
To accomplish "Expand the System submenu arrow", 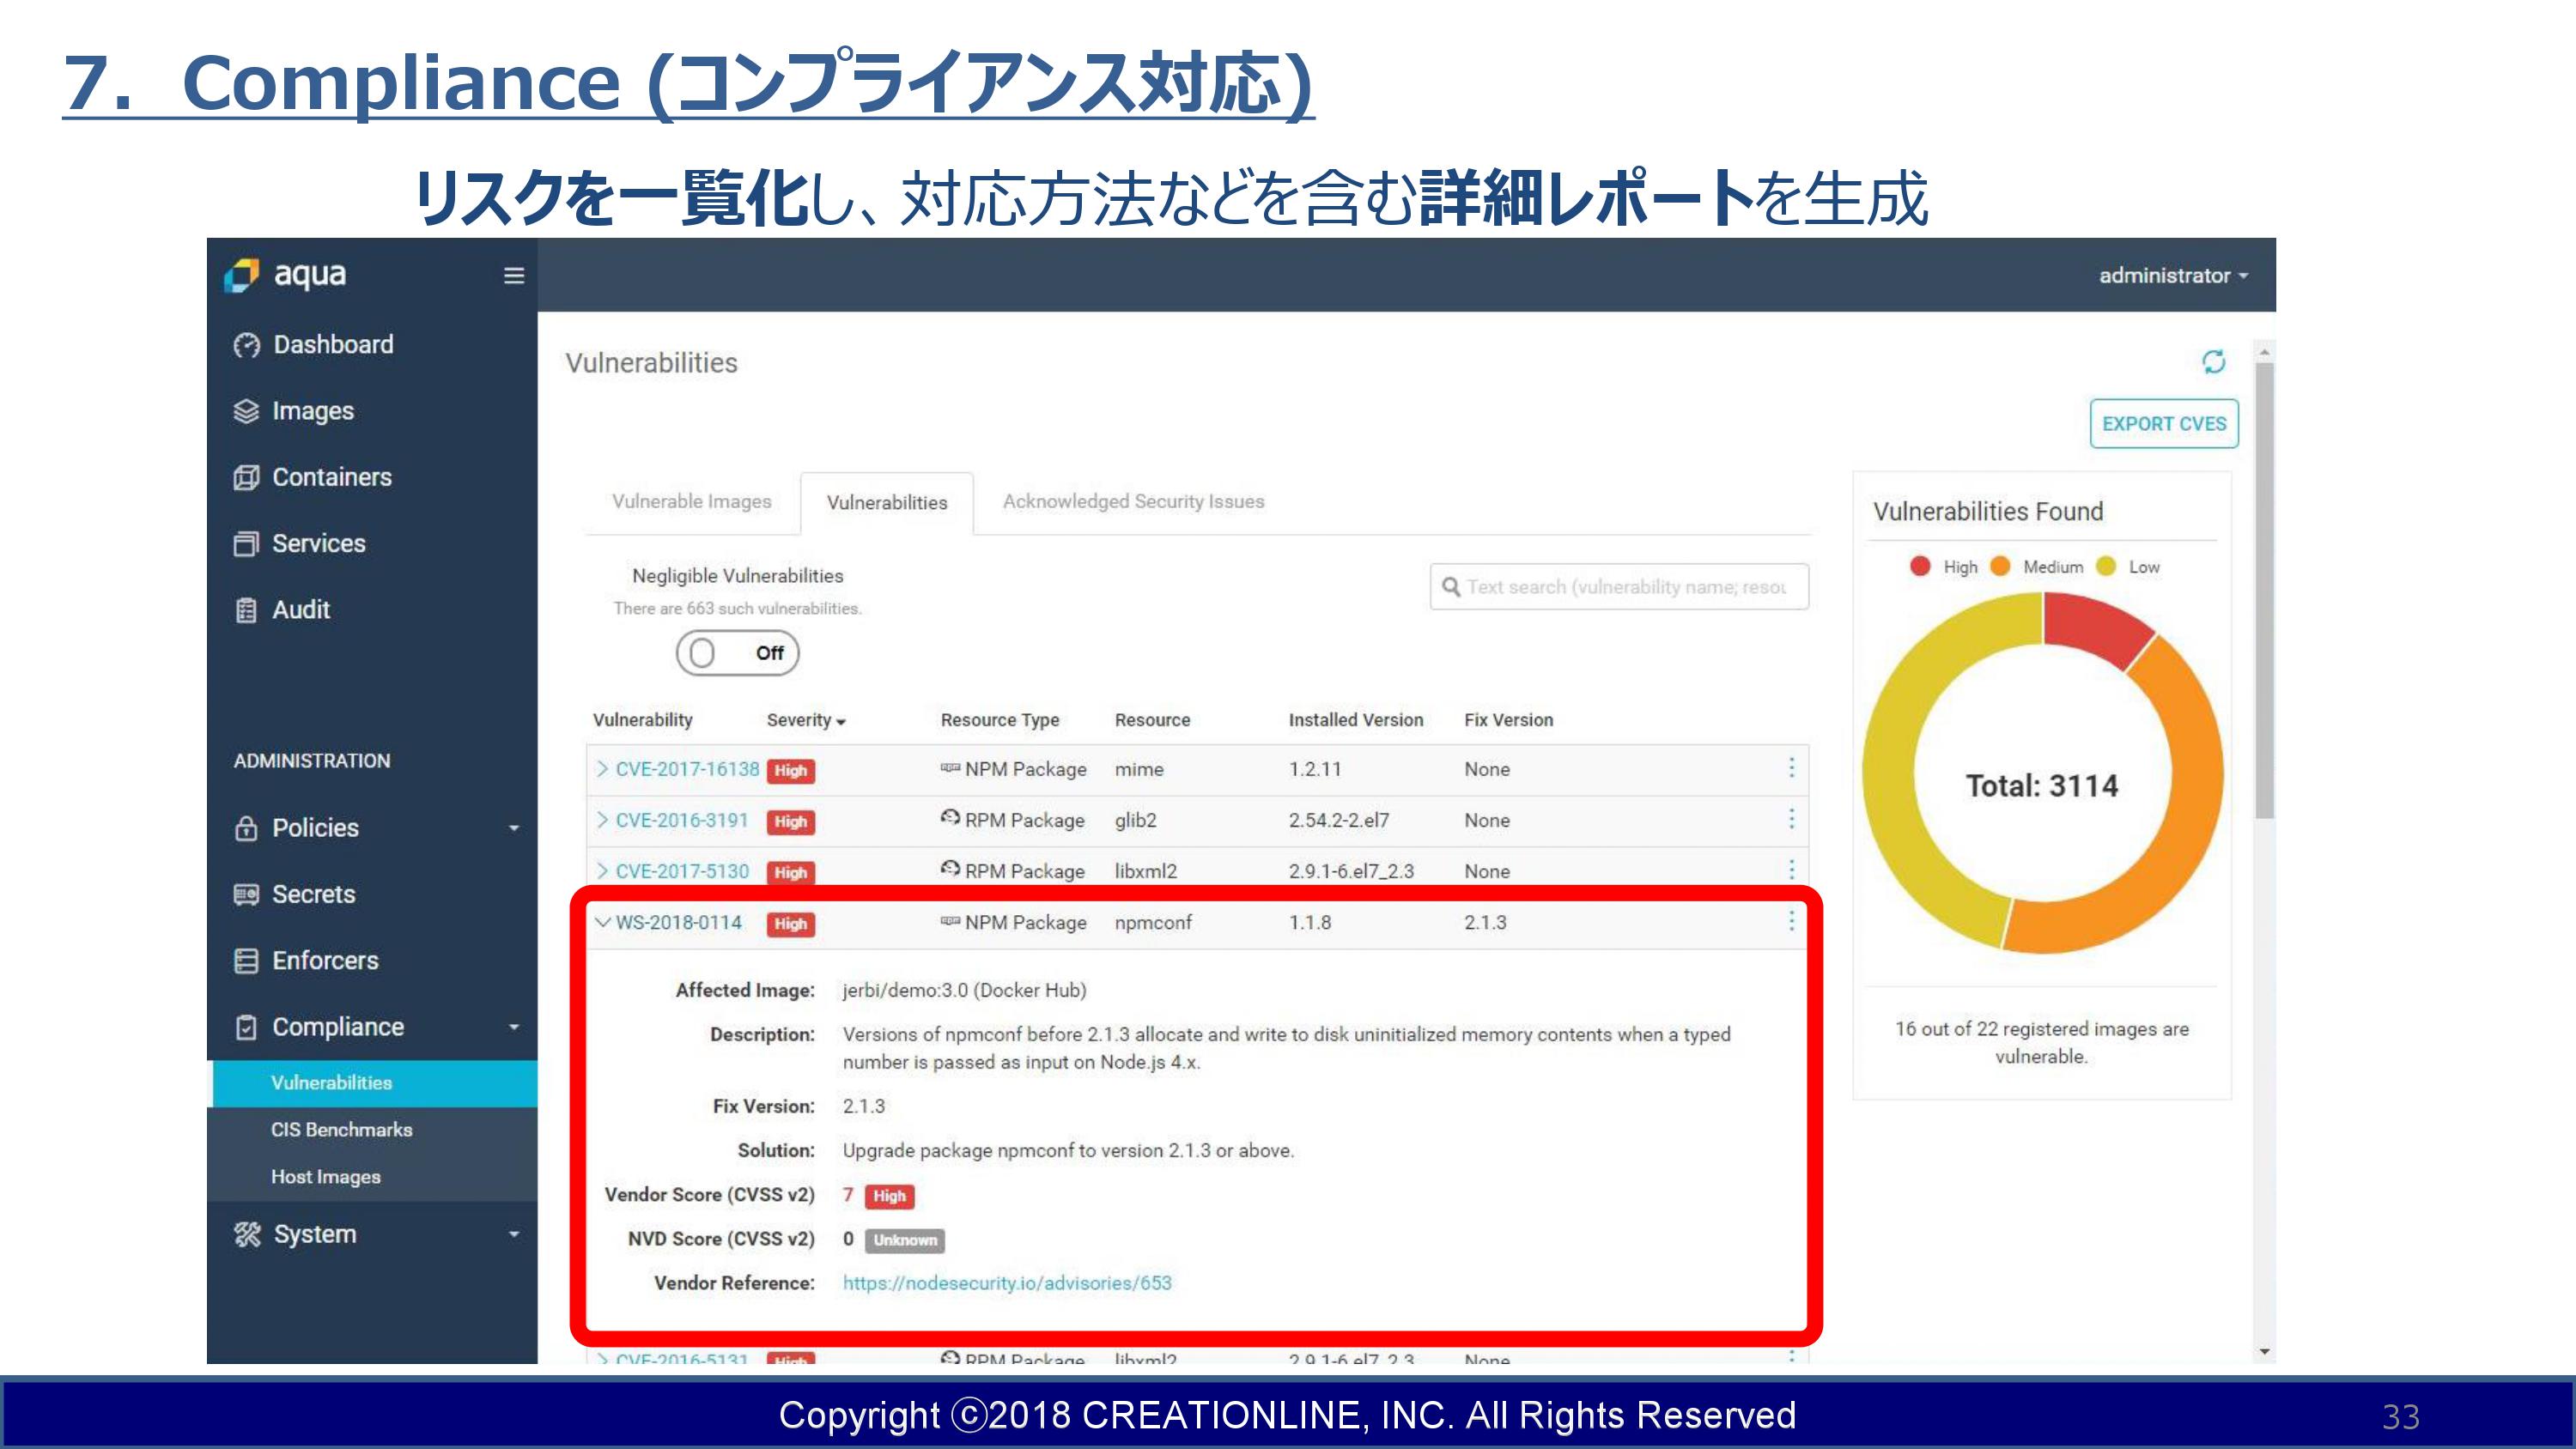I will (x=514, y=1234).
